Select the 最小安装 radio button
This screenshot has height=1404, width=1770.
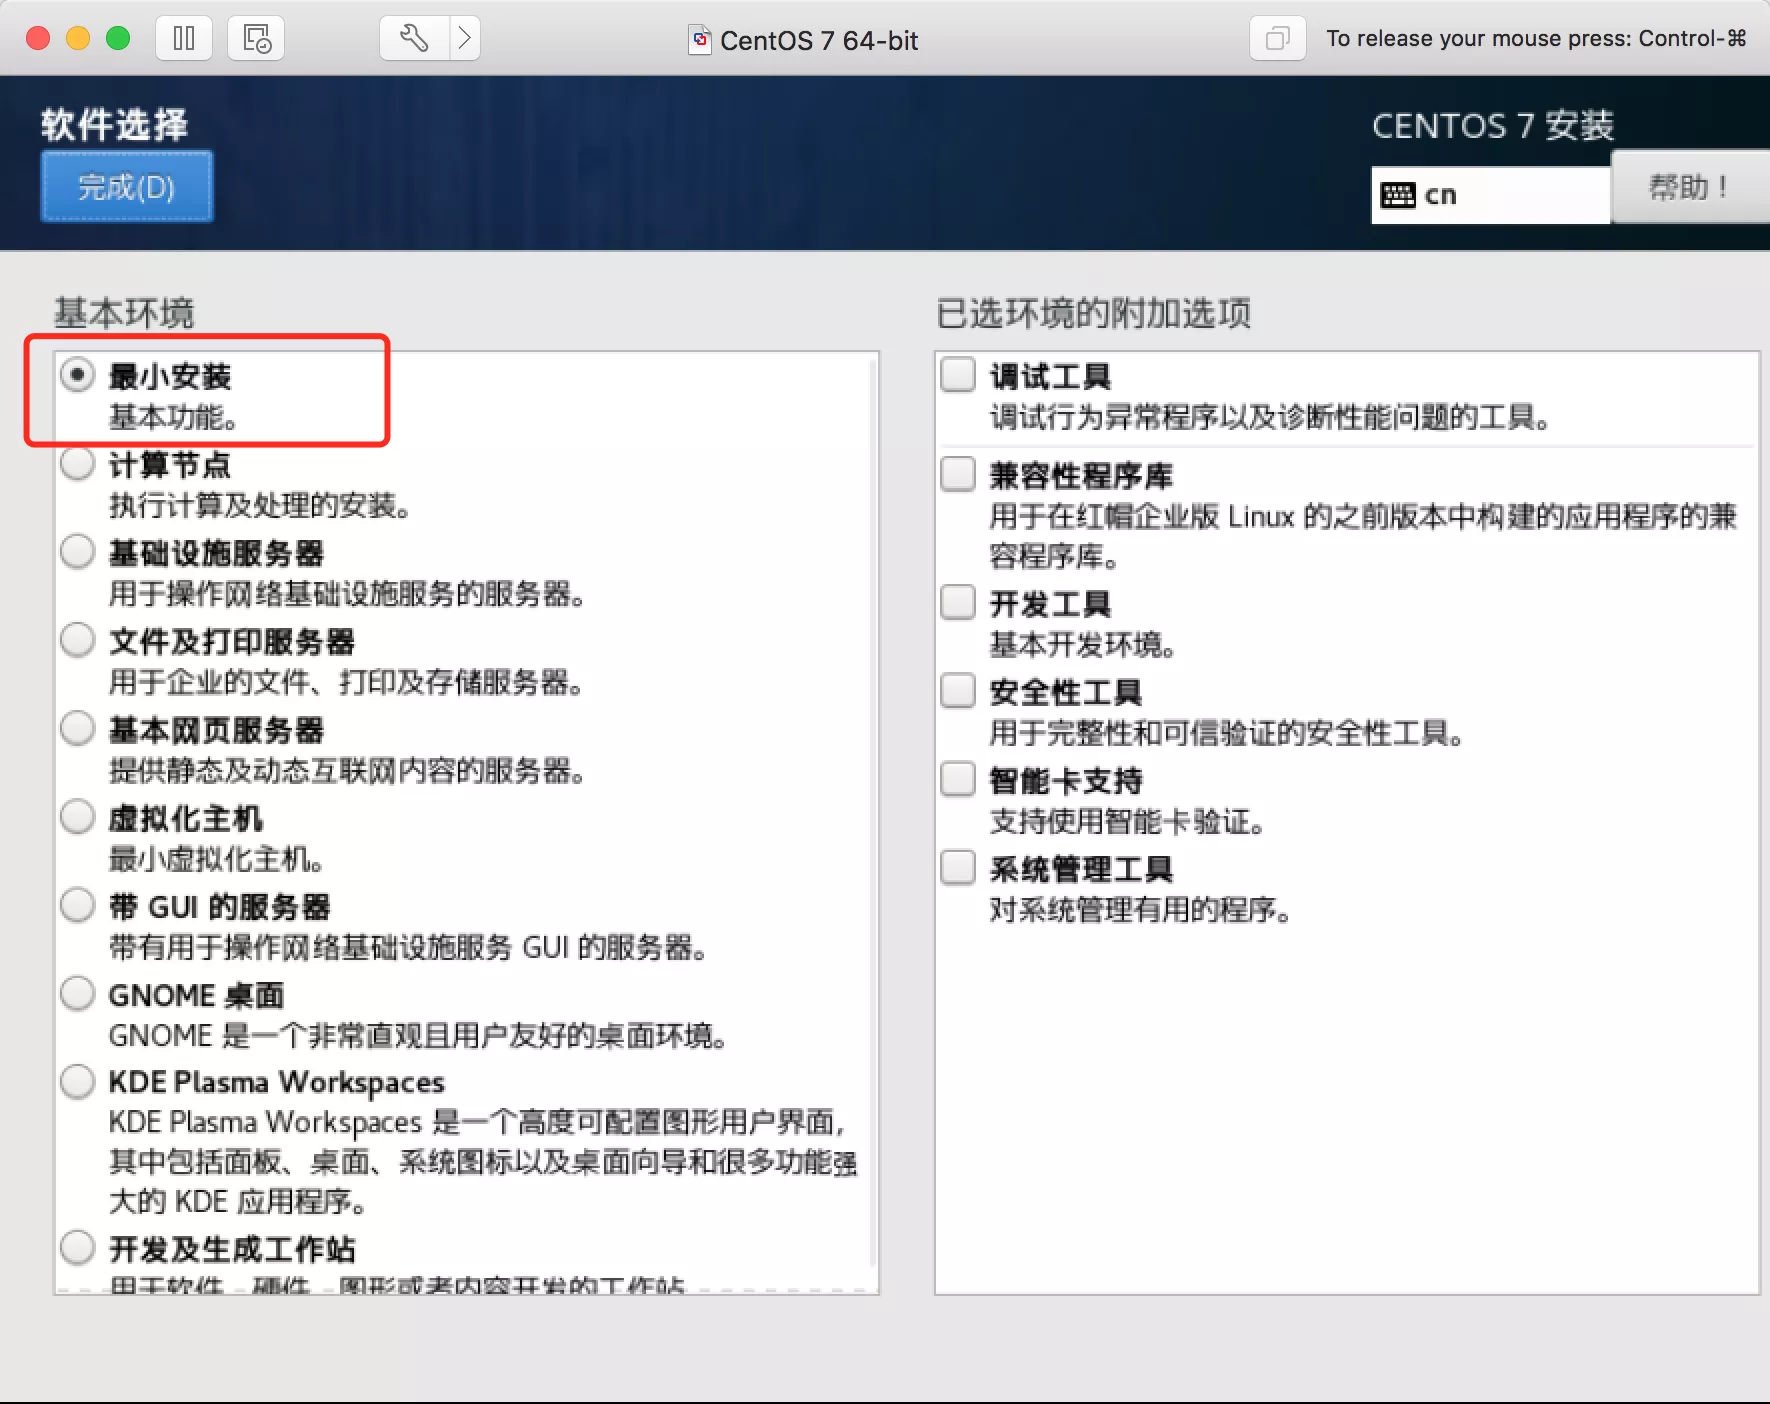tap(77, 375)
